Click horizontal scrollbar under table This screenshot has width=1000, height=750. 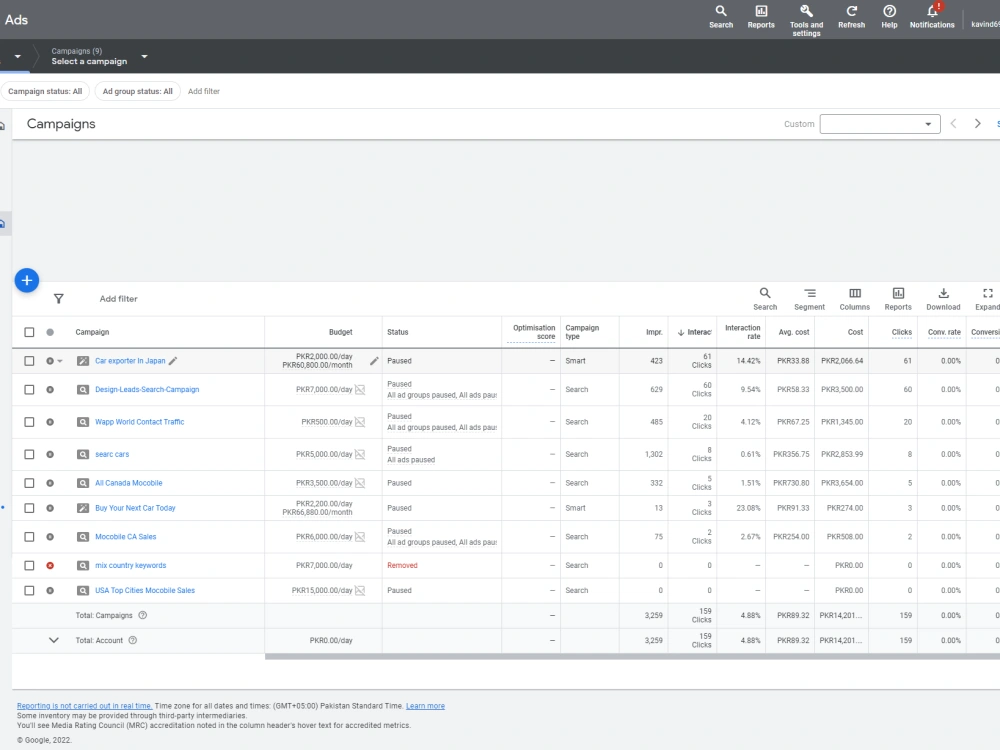point(632,656)
